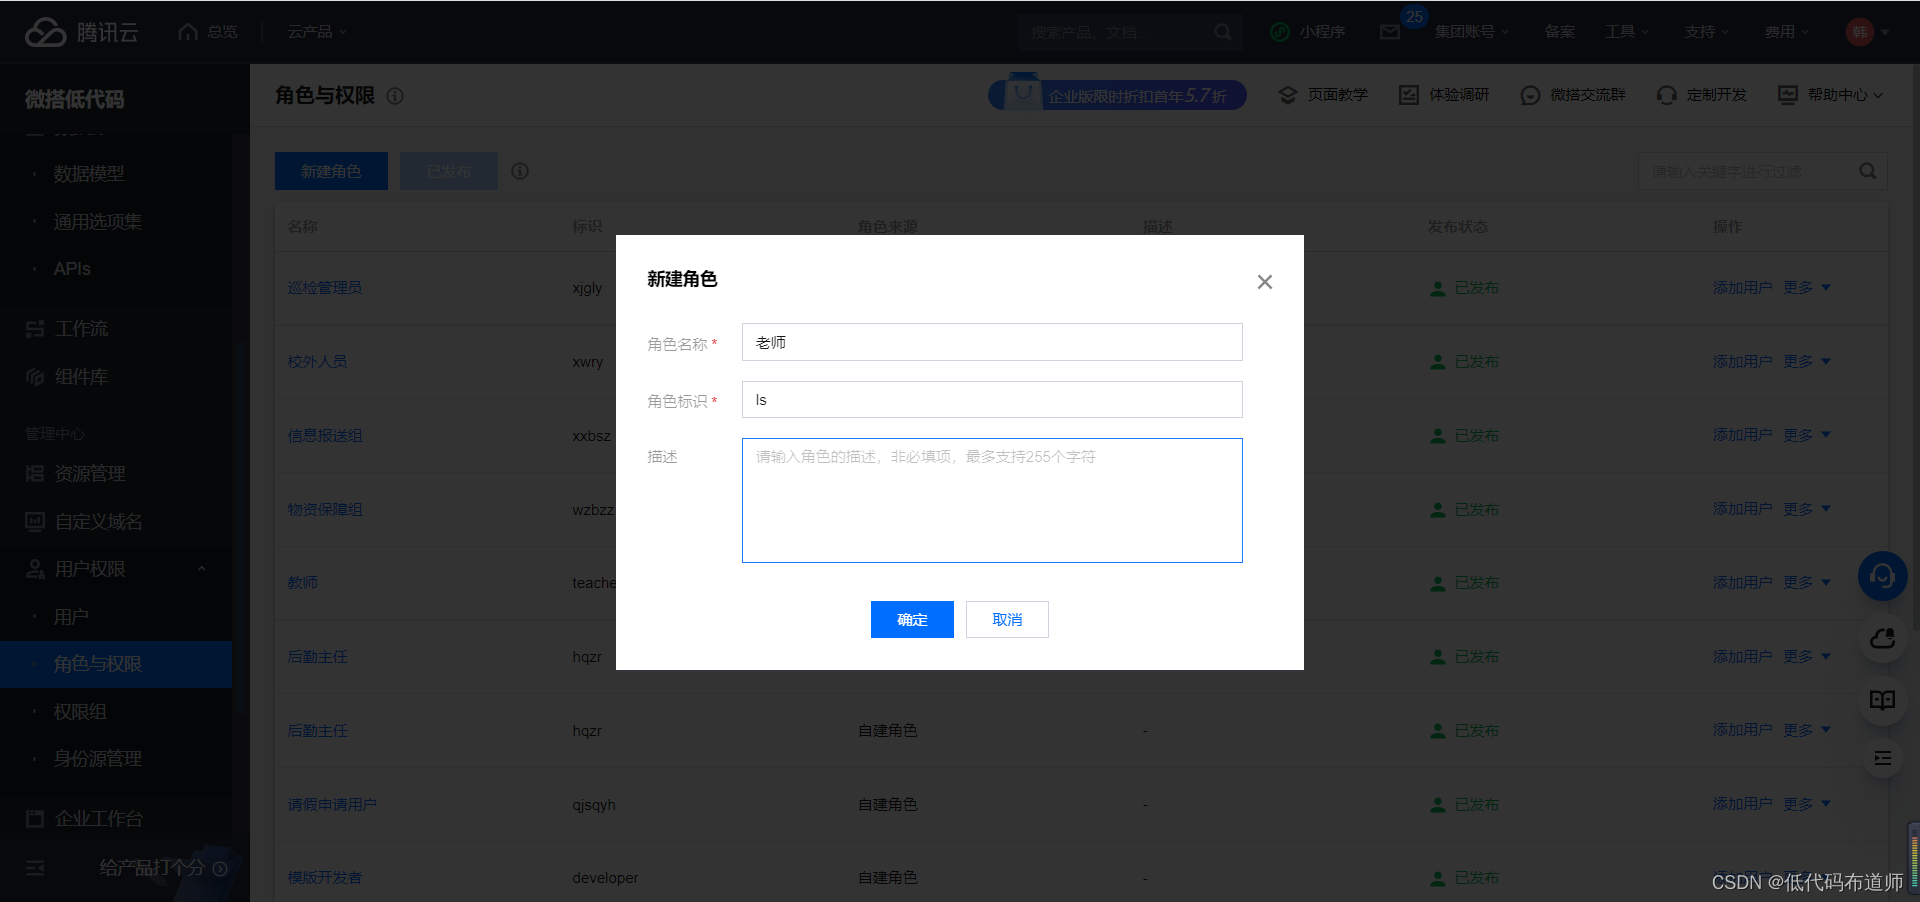Cancel the dialog via 取消
The image size is (1920, 902).
point(1007,619)
